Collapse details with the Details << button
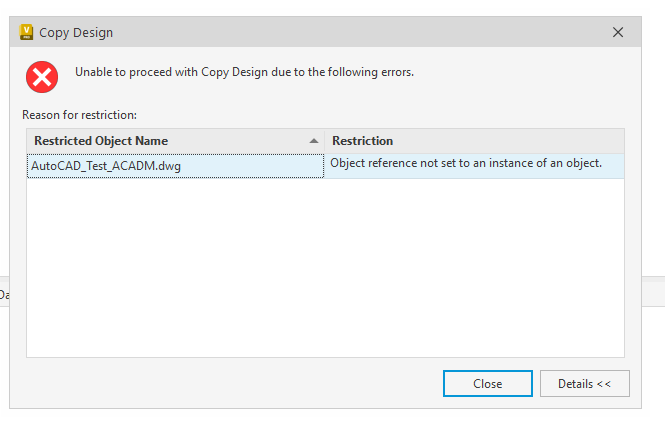 [584, 383]
